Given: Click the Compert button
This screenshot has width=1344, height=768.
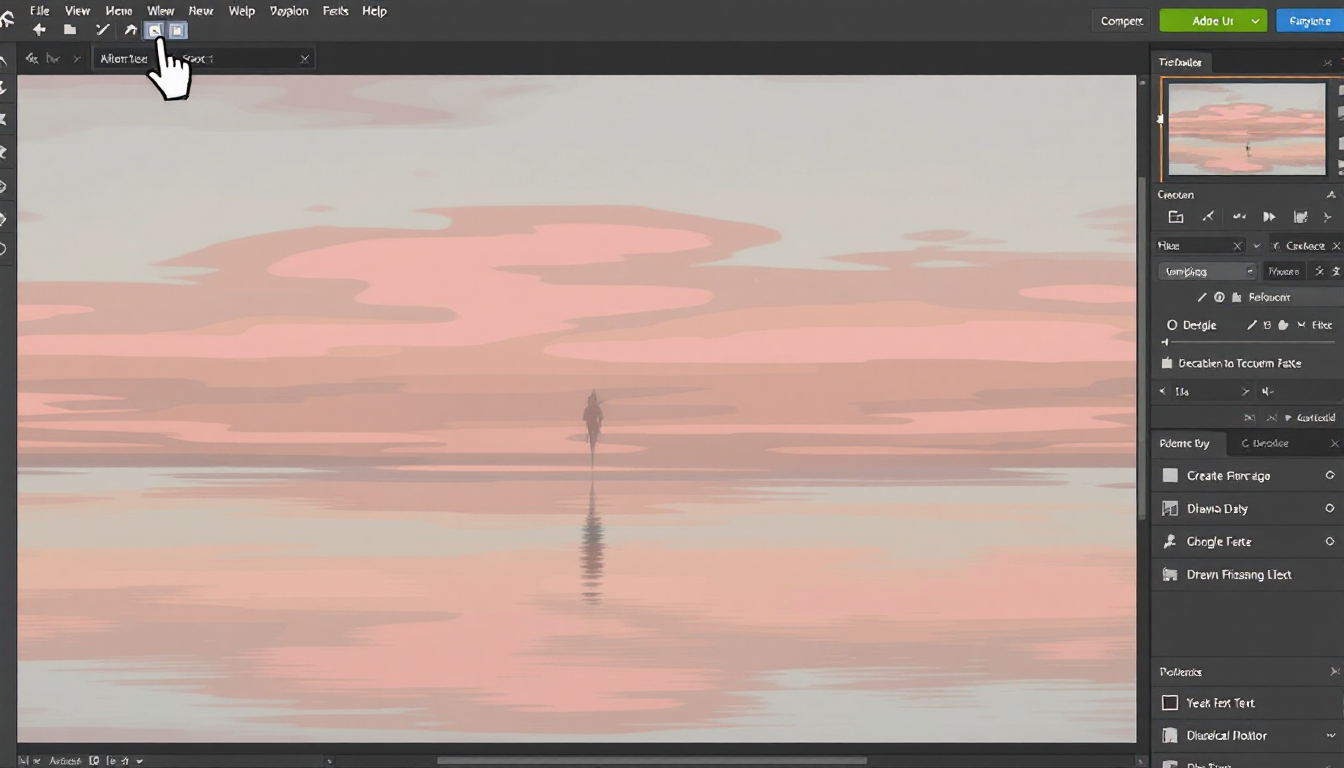Looking at the screenshot, I should point(1121,21).
